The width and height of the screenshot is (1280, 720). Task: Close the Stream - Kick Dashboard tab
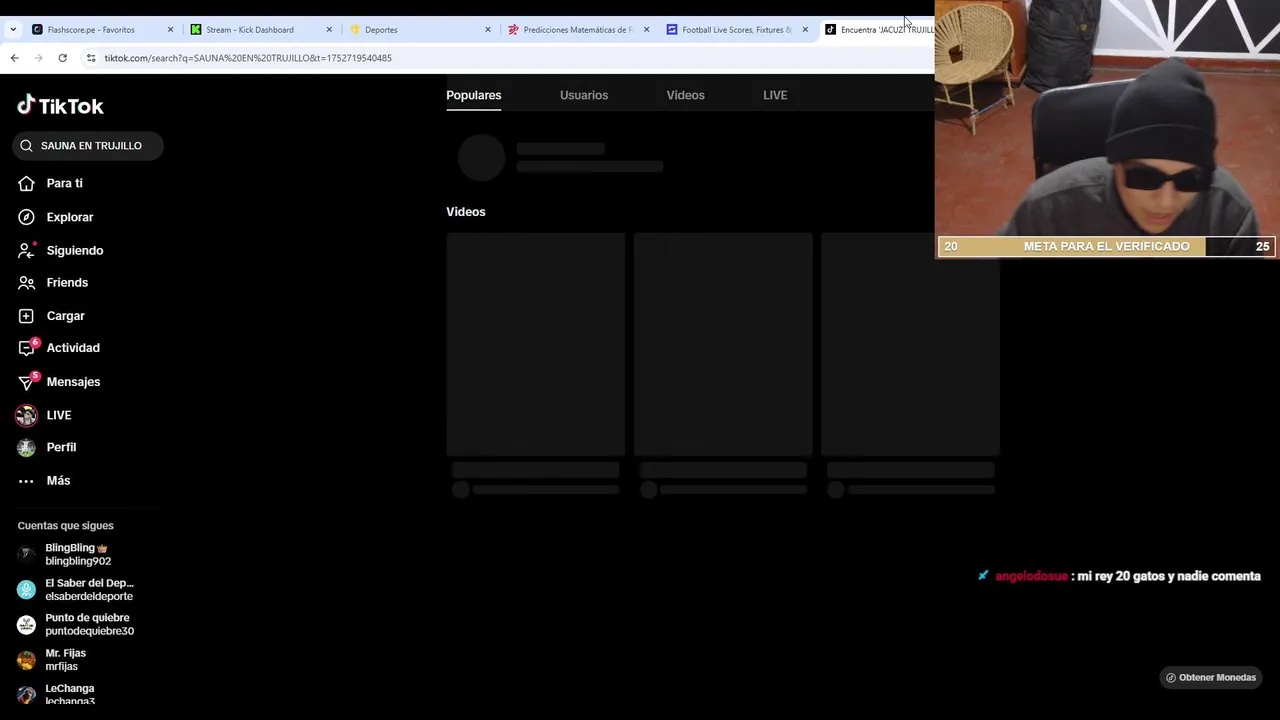329,30
